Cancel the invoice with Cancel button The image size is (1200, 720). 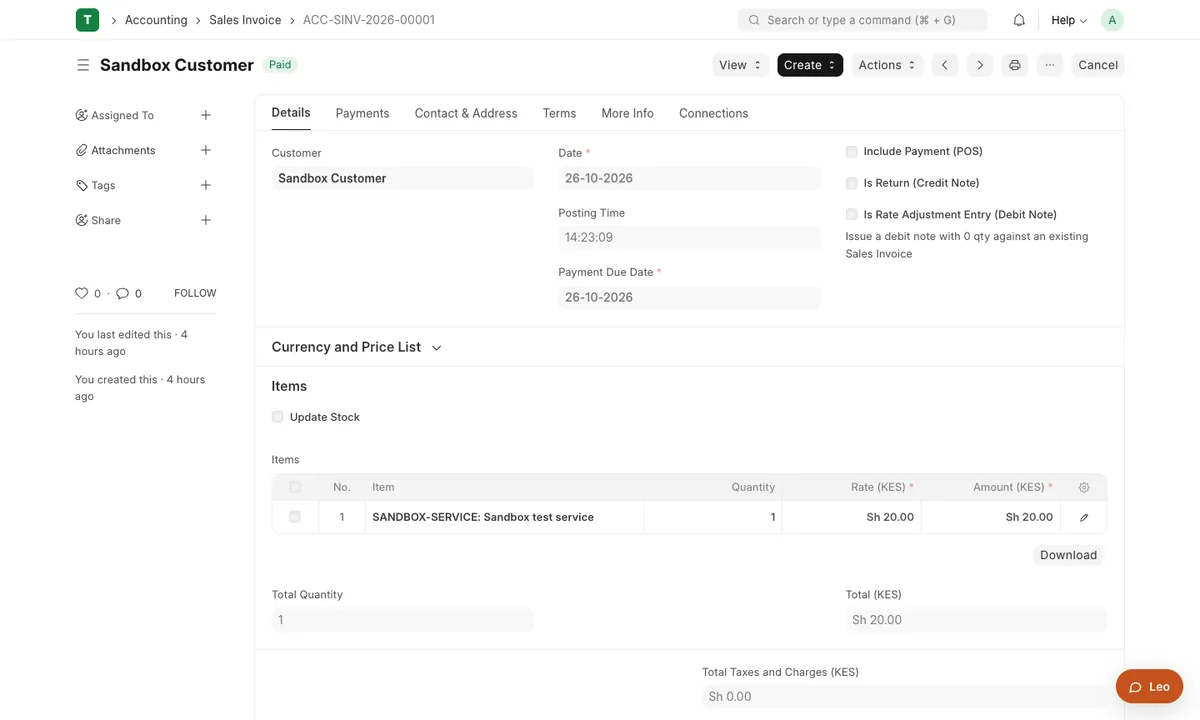tap(1098, 65)
